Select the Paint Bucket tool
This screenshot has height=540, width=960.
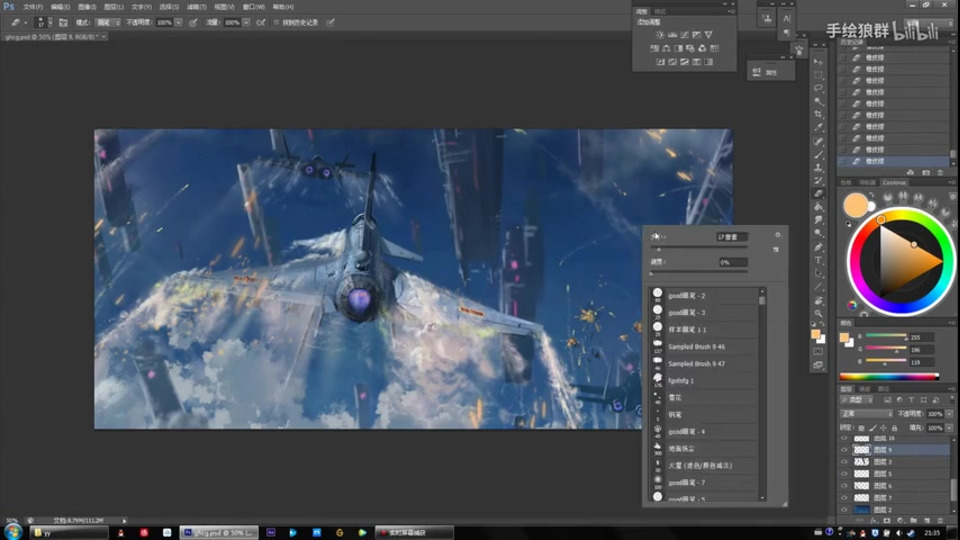(819, 207)
